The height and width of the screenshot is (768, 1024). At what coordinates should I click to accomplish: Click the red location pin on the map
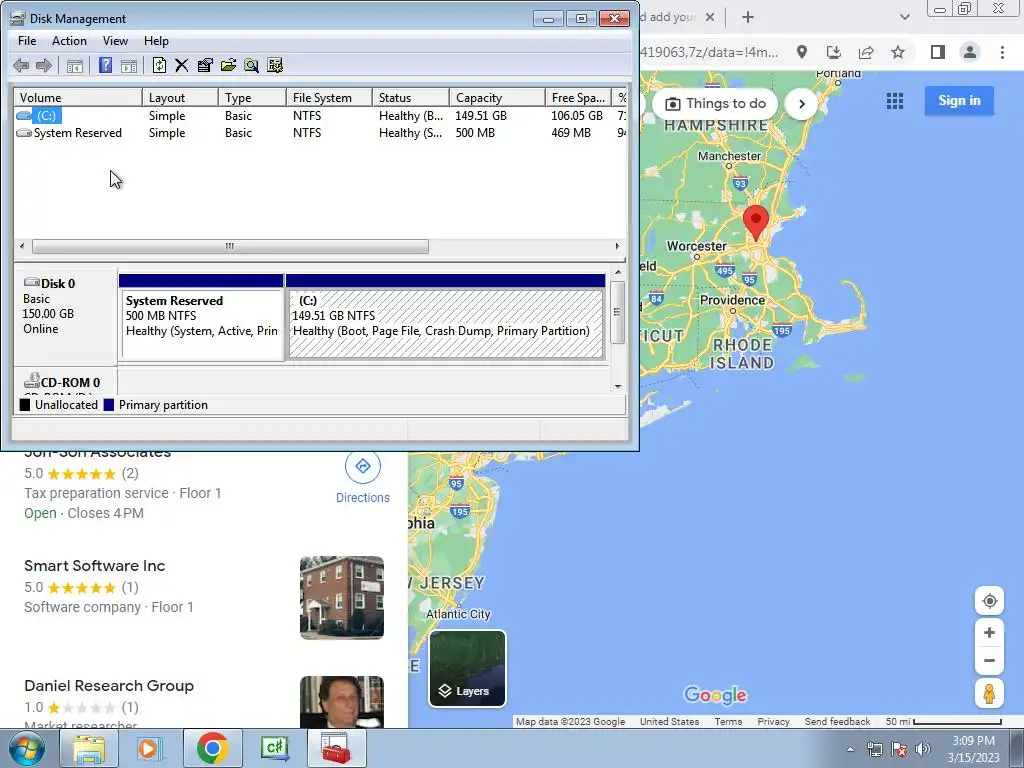pos(756,222)
